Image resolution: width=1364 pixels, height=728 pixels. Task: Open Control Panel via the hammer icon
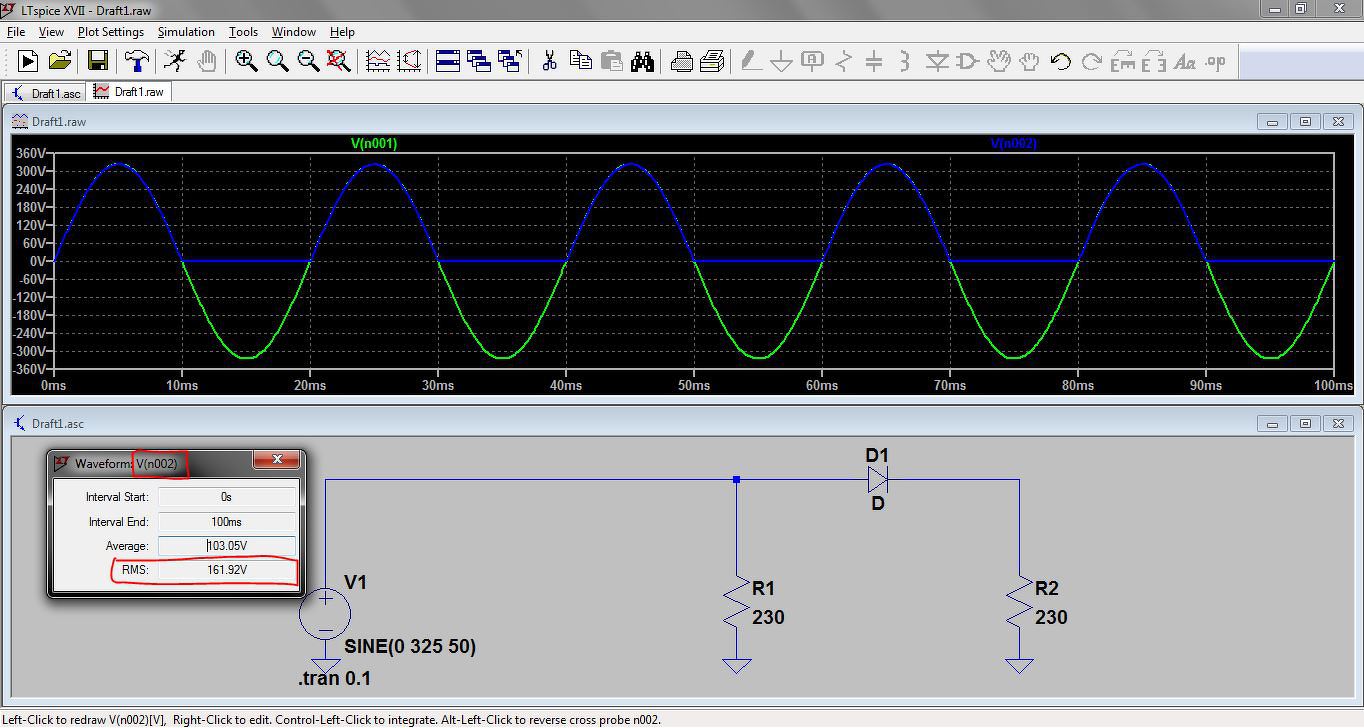[x=136, y=62]
